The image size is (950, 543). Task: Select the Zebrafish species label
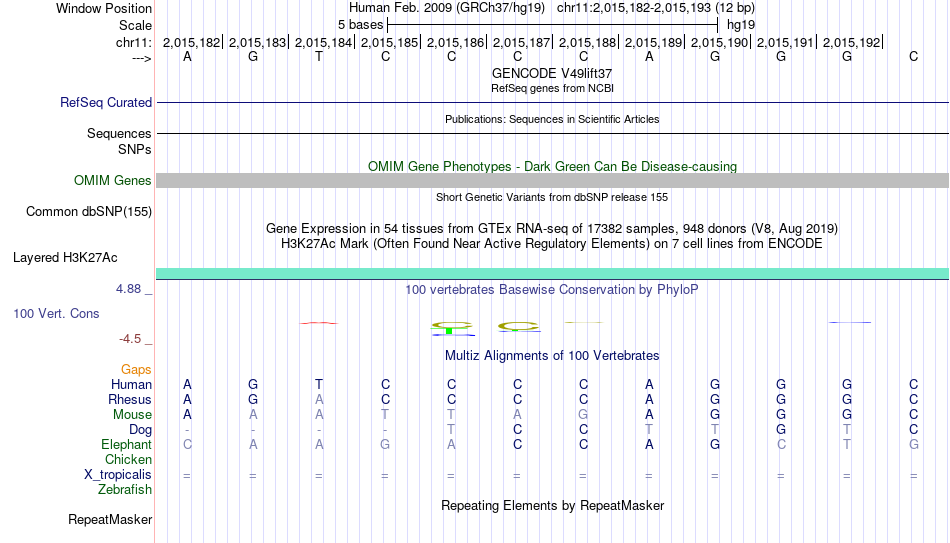(x=125, y=490)
